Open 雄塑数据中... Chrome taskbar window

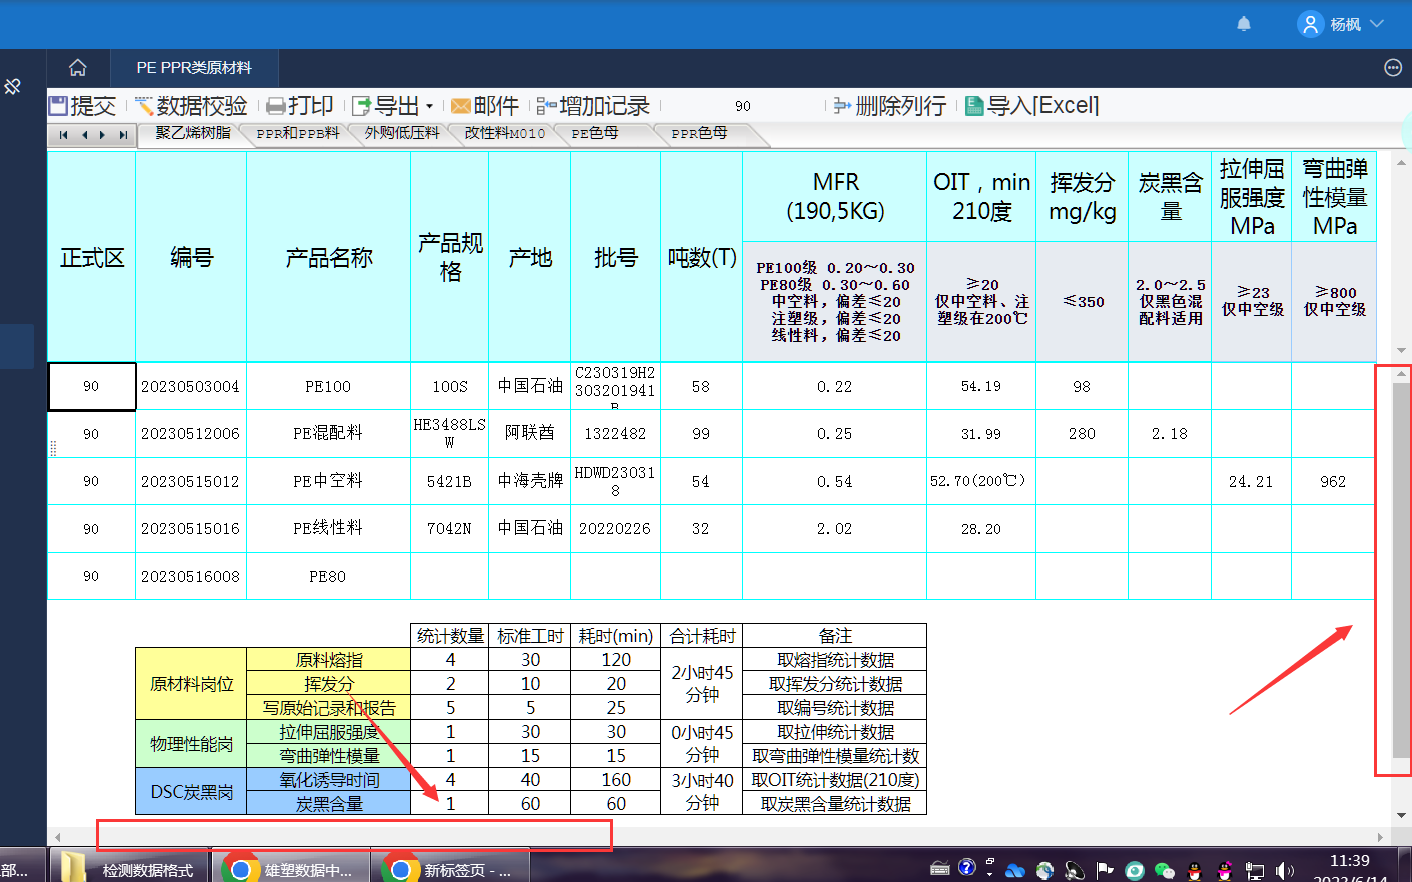(x=289, y=869)
